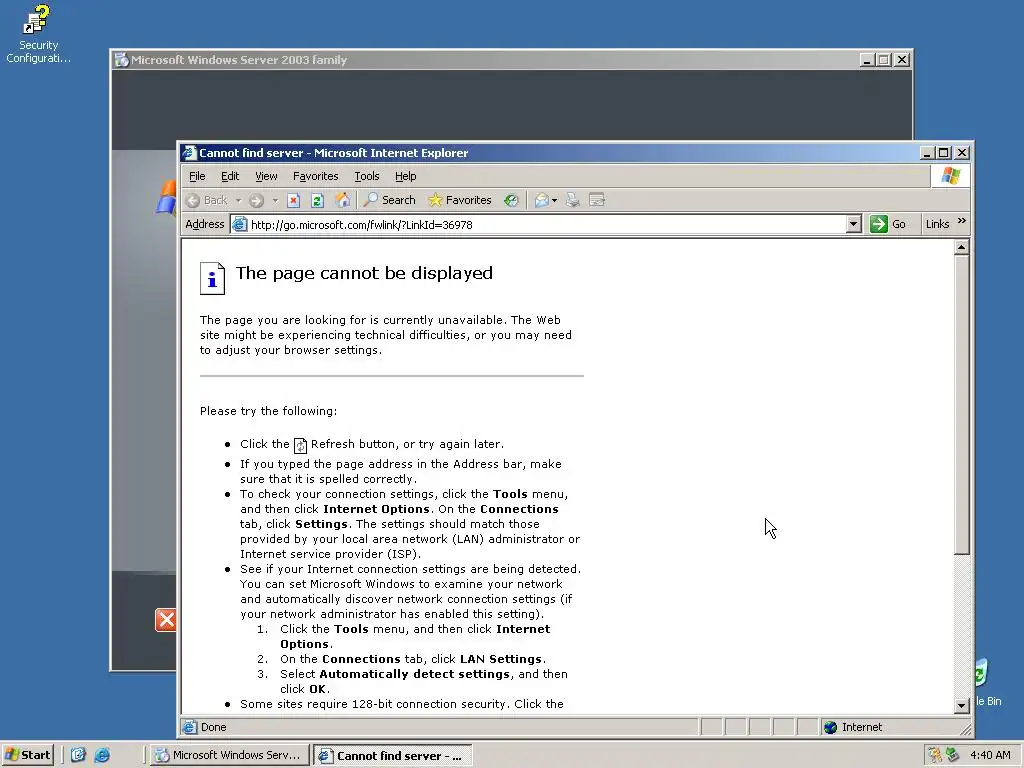Viewport: 1024px width, 768px height.
Task: Launch Internet Explorer from quick launch
Action: (x=102, y=755)
